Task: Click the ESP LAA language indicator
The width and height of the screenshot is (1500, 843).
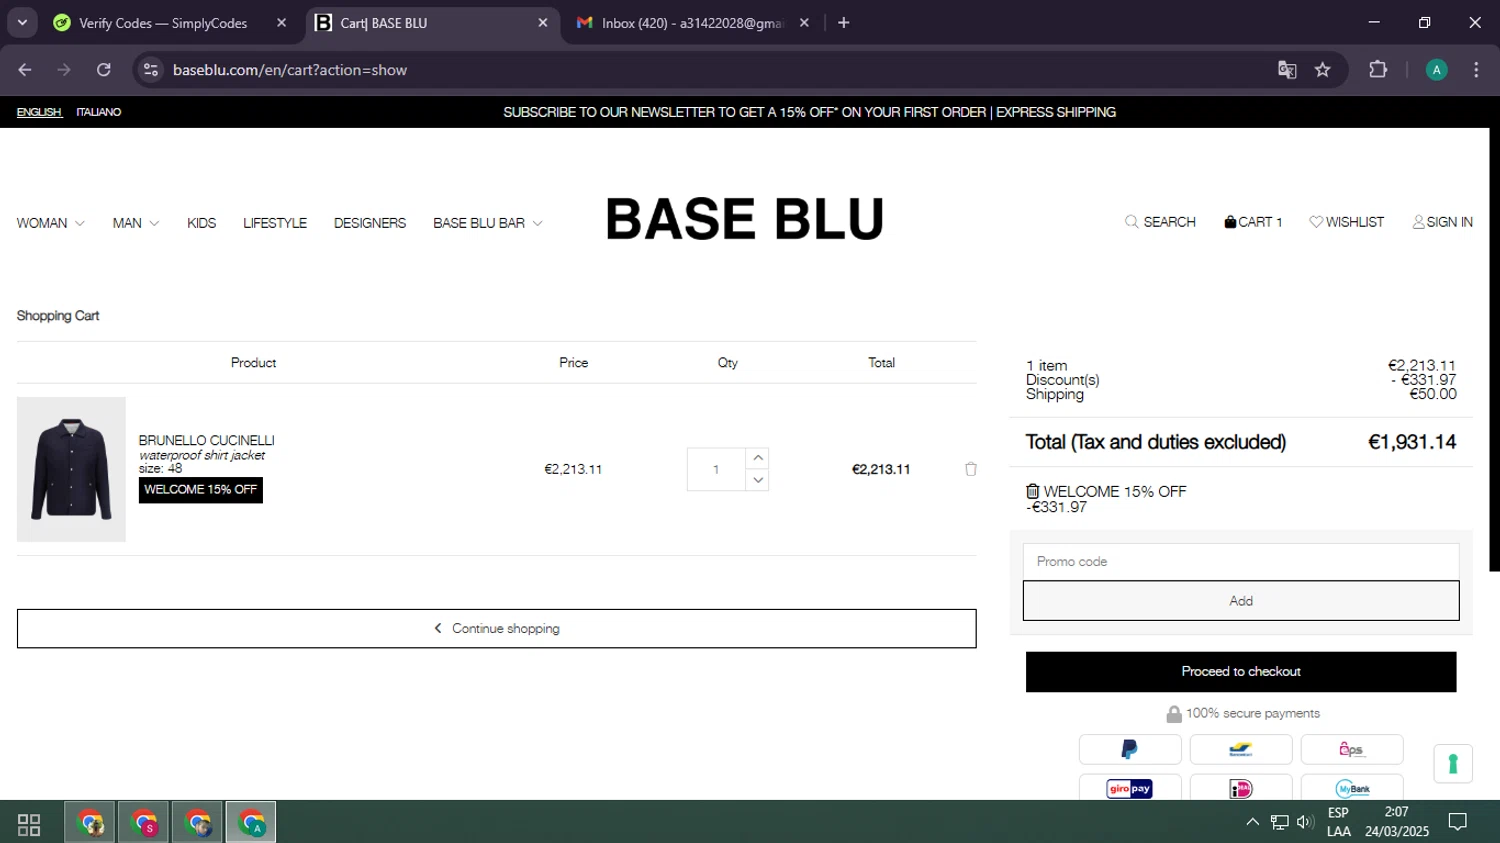Action: (1339, 822)
